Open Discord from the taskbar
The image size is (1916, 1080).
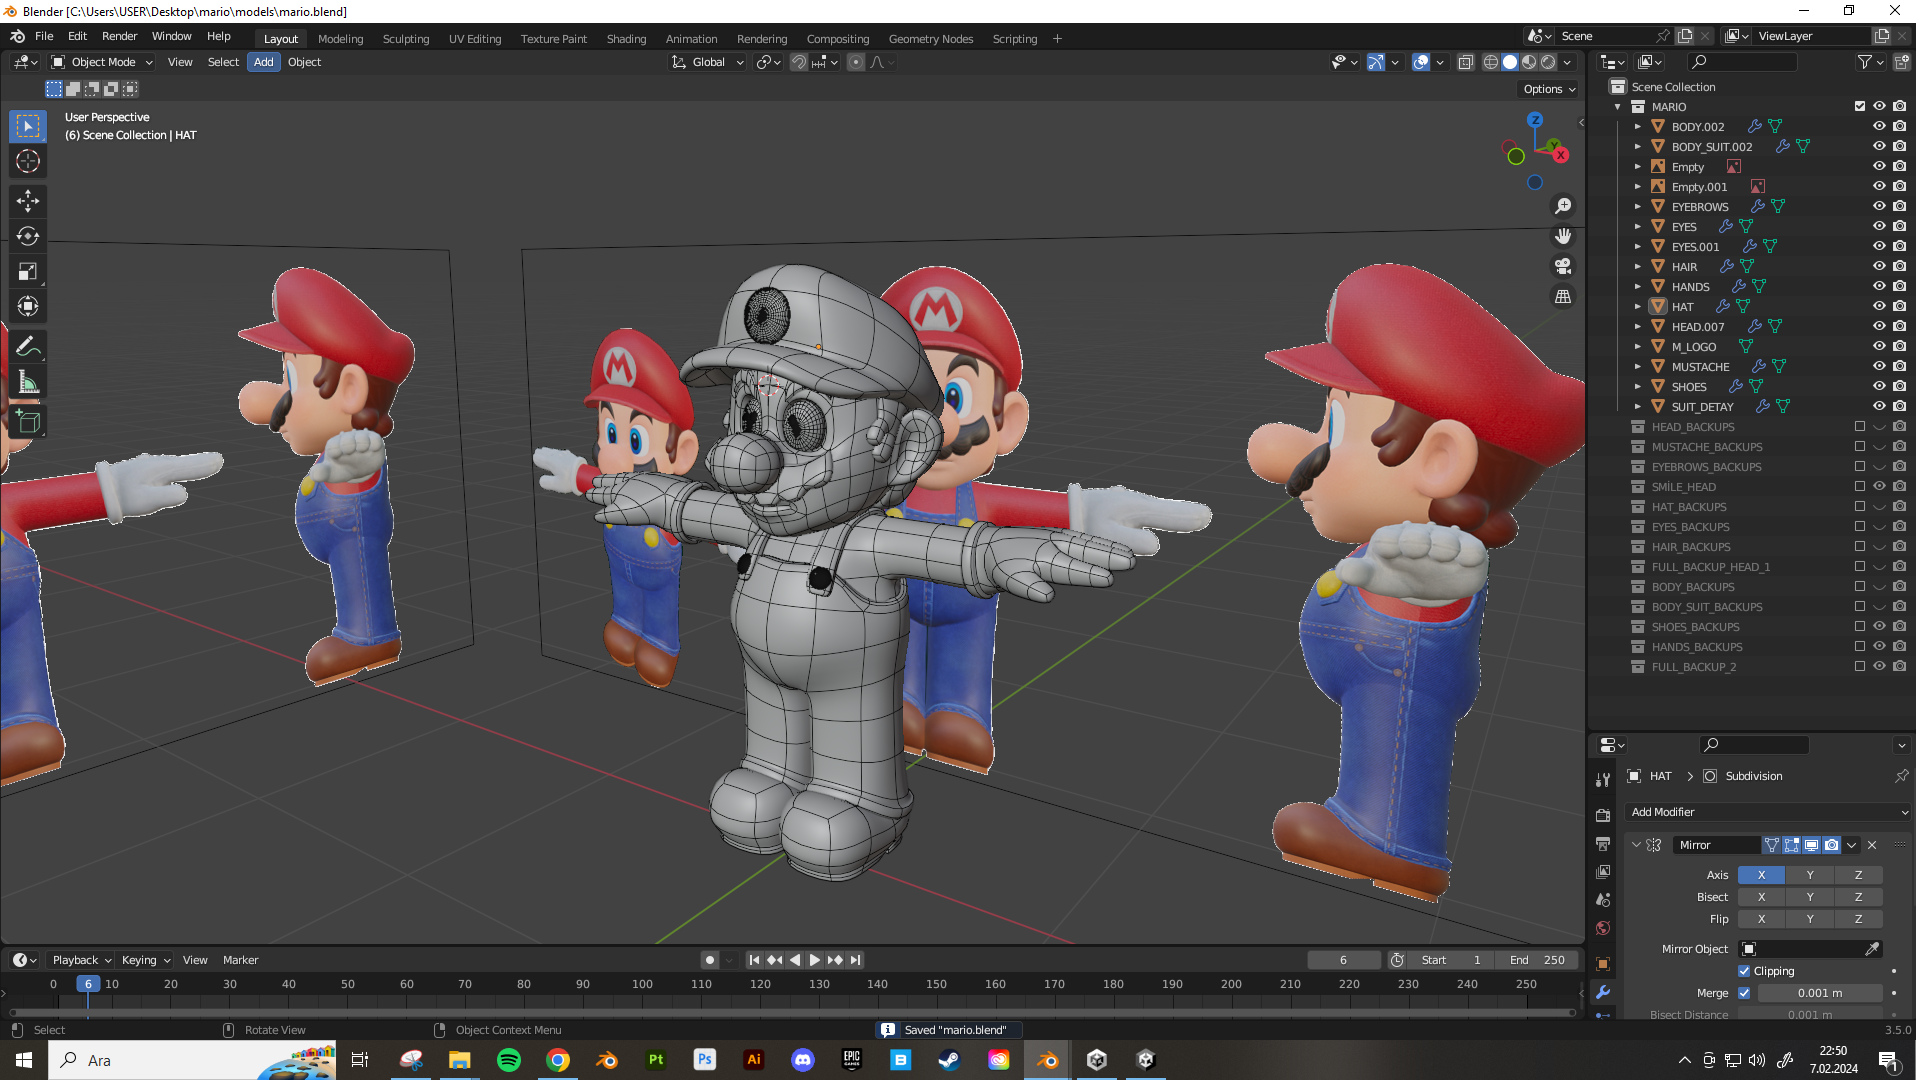803,1060
